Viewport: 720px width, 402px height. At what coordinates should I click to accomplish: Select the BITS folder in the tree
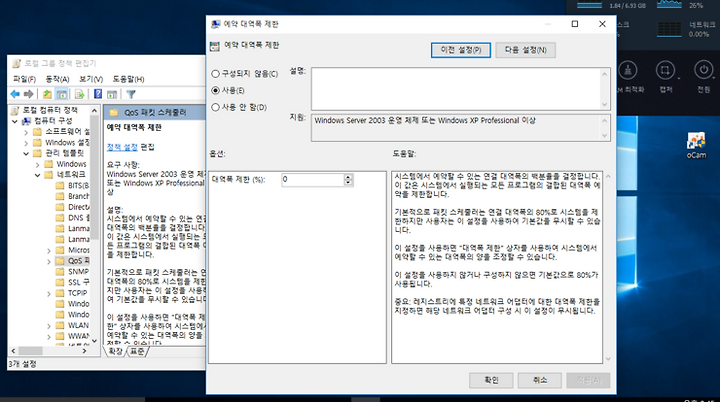(73, 186)
